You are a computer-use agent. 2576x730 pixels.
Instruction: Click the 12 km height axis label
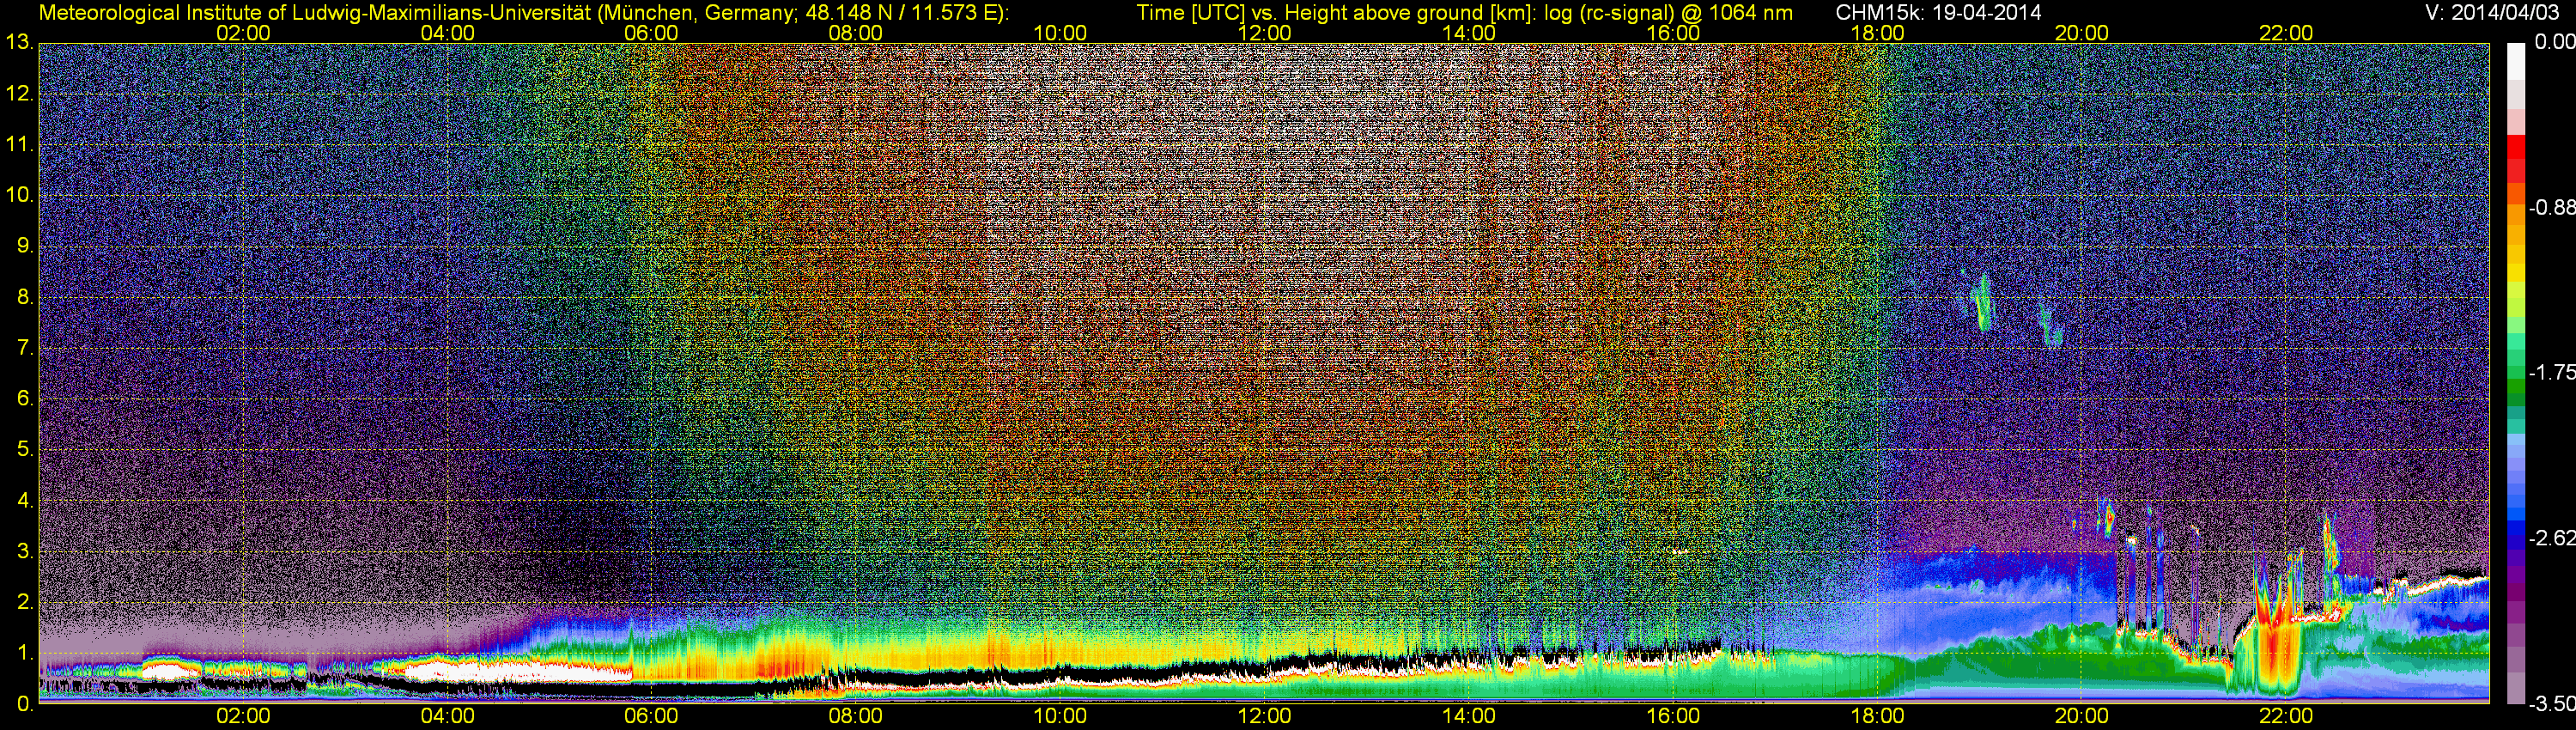click(x=19, y=94)
